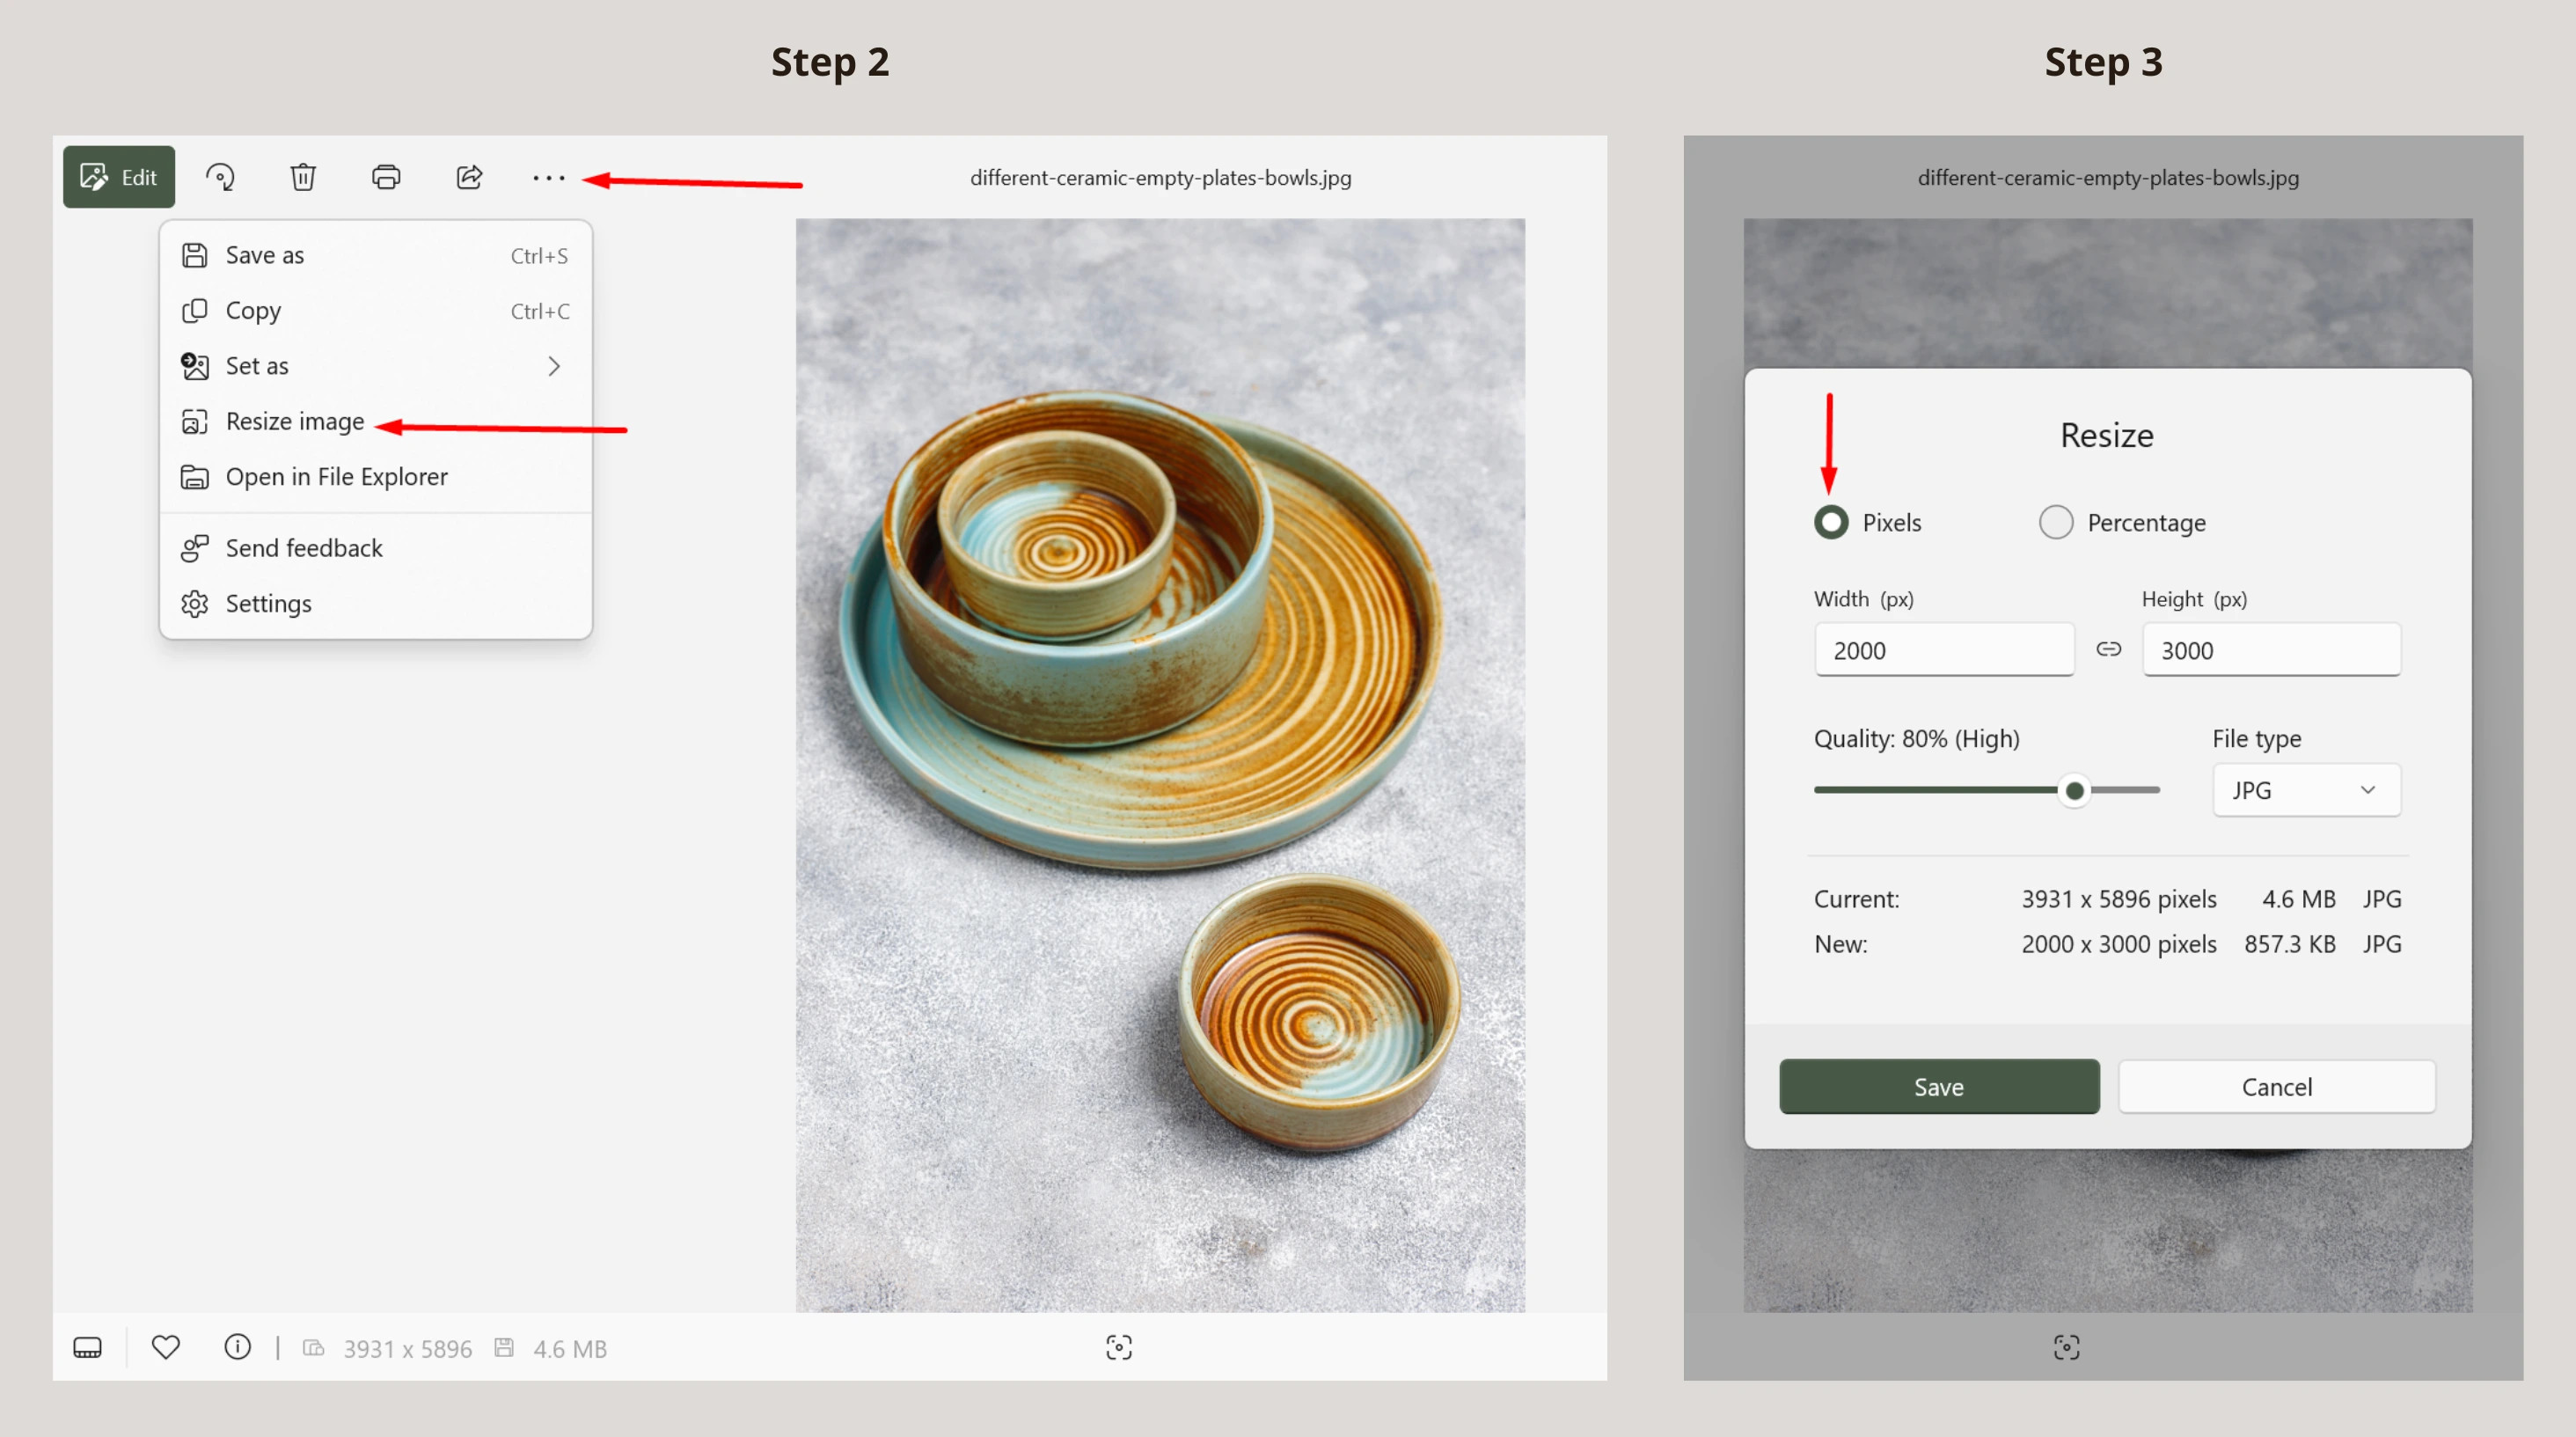Rotate the image with the rotate icon
The image size is (2576, 1437).
coord(220,177)
